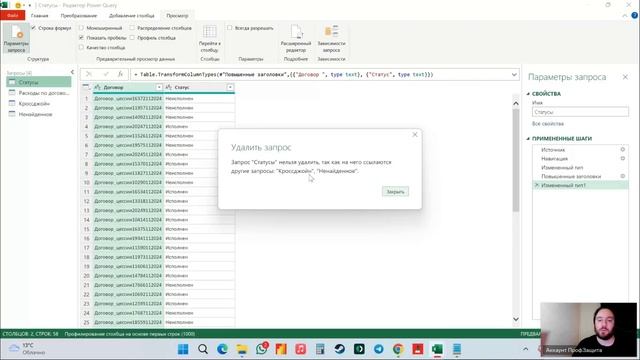Select the Ненайденное query
Viewport: 640px width, 360px height.
pyautogui.click(x=39, y=114)
